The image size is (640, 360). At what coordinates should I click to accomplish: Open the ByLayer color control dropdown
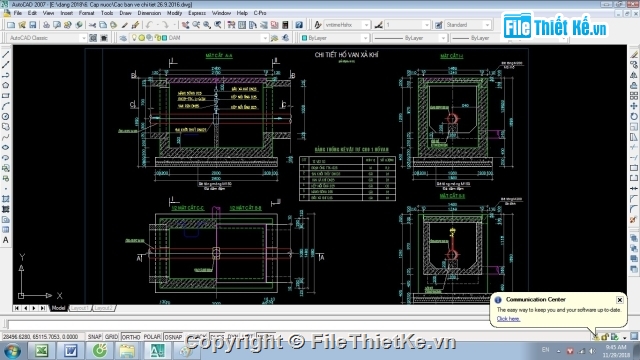[365, 38]
